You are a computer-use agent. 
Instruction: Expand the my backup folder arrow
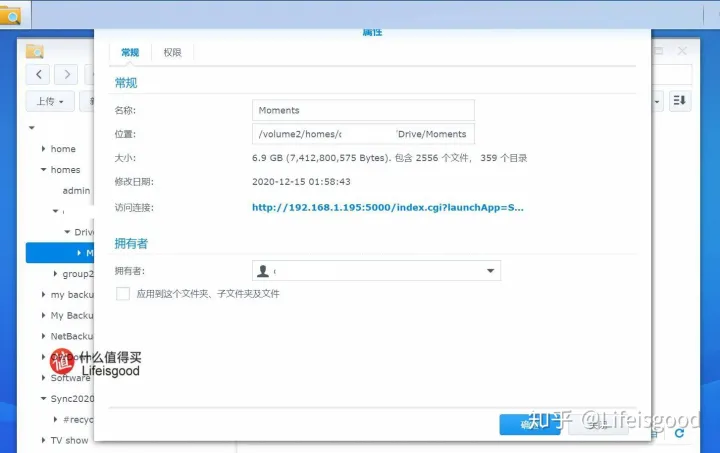(x=43, y=294)
